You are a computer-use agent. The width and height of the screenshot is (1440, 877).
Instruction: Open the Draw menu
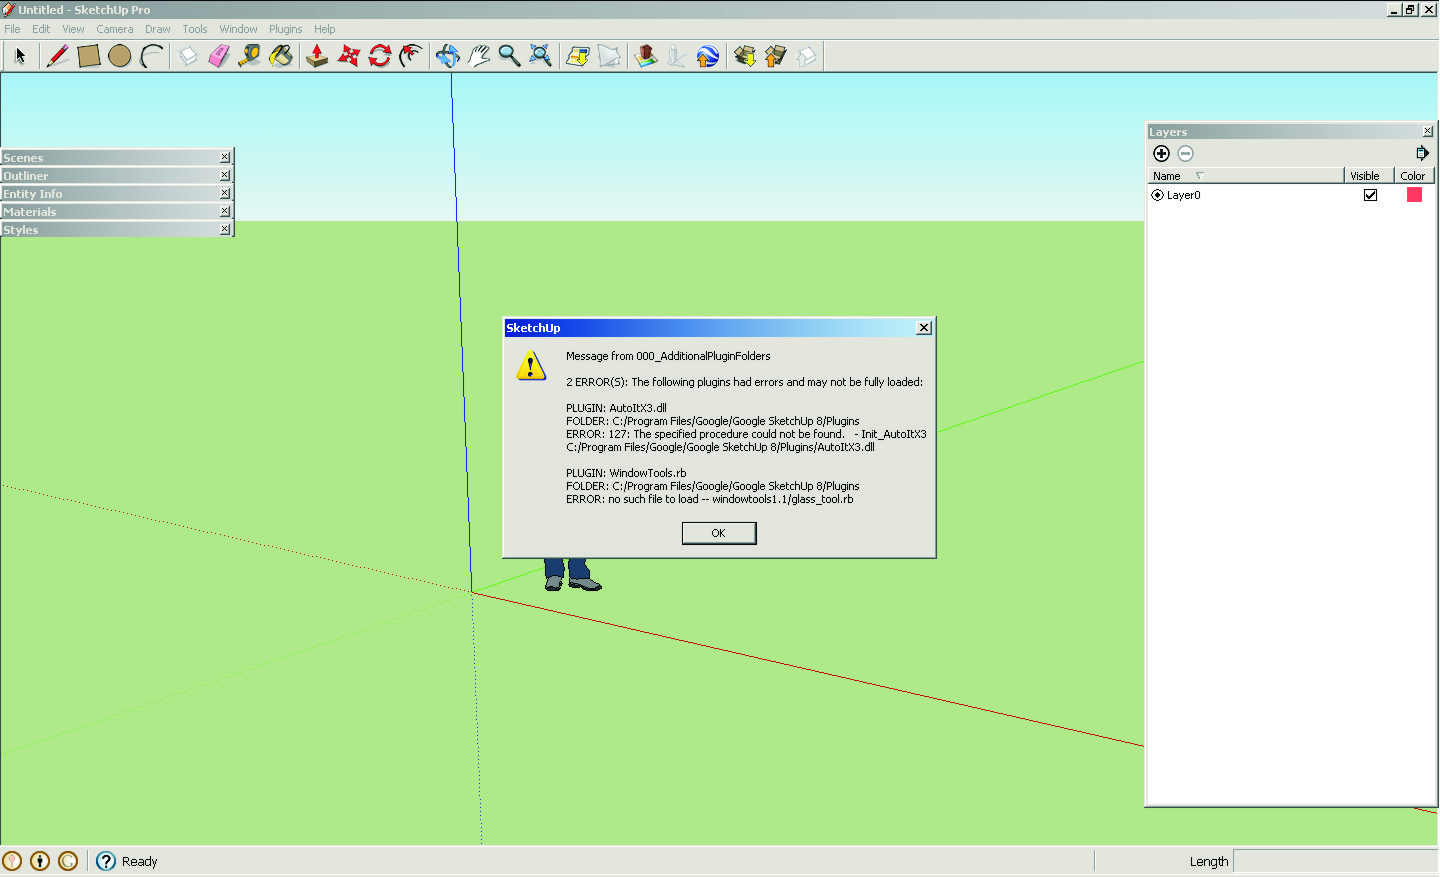point(157,29)
